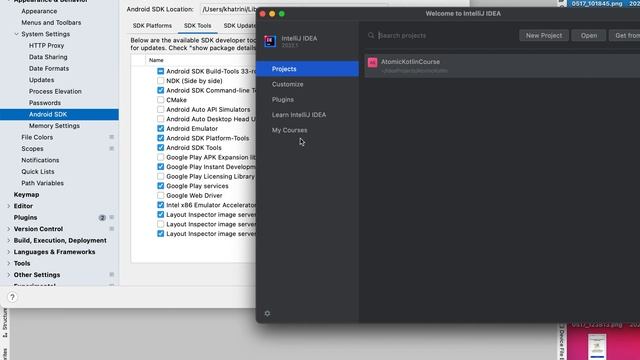The image size is (640, 360).
Task: Enable Android Auto API Simulators
Action: click(160, 109)
